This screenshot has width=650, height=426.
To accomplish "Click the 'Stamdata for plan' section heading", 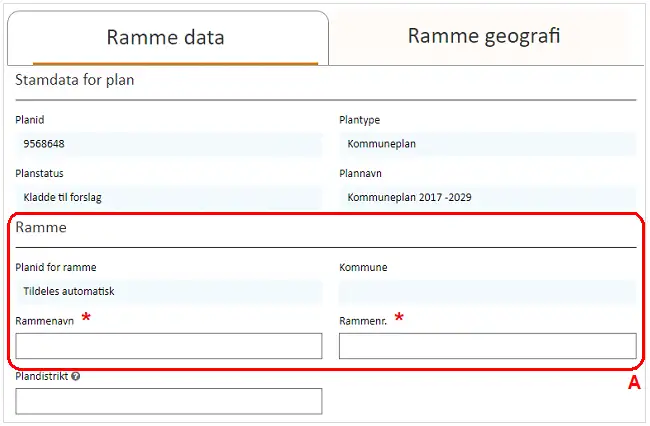I will pos(75,80).
